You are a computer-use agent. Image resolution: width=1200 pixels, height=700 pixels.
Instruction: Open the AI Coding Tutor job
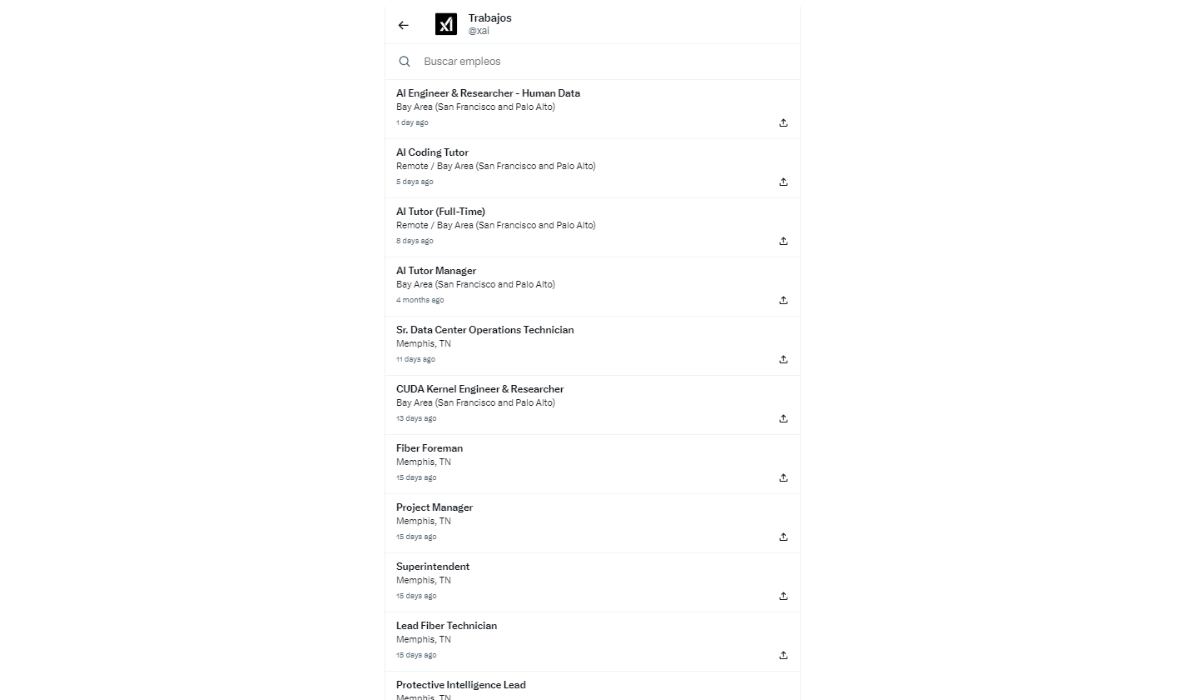click(x=432, y=152)
